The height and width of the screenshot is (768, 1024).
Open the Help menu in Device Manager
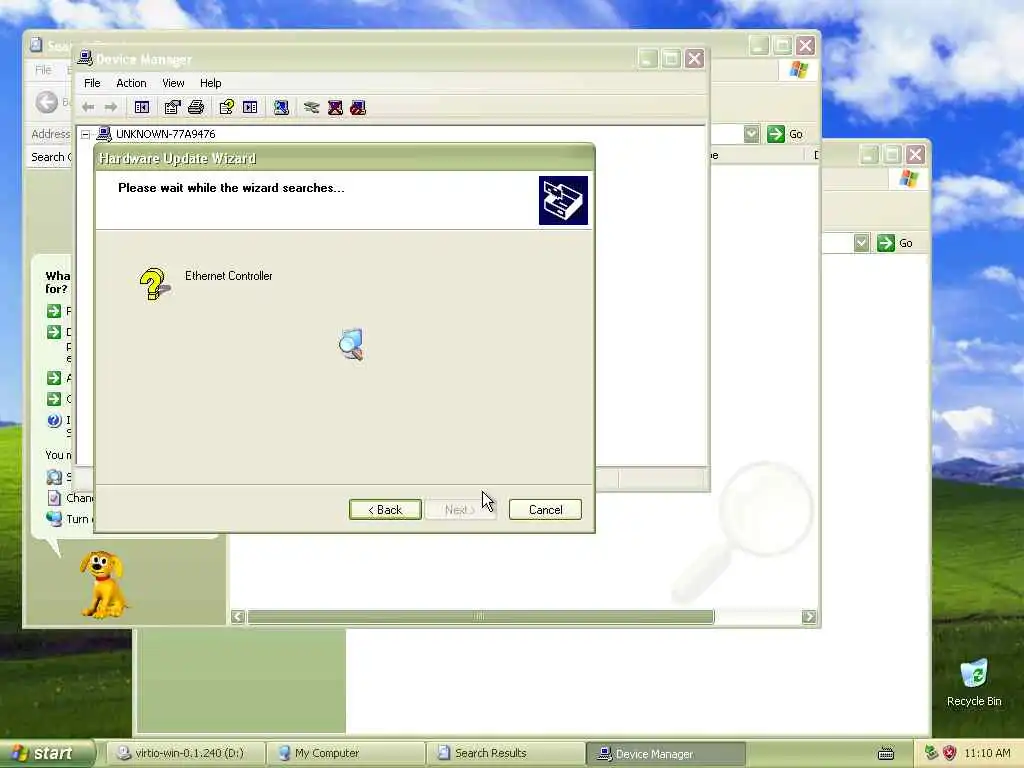click(x=210, y=83)
